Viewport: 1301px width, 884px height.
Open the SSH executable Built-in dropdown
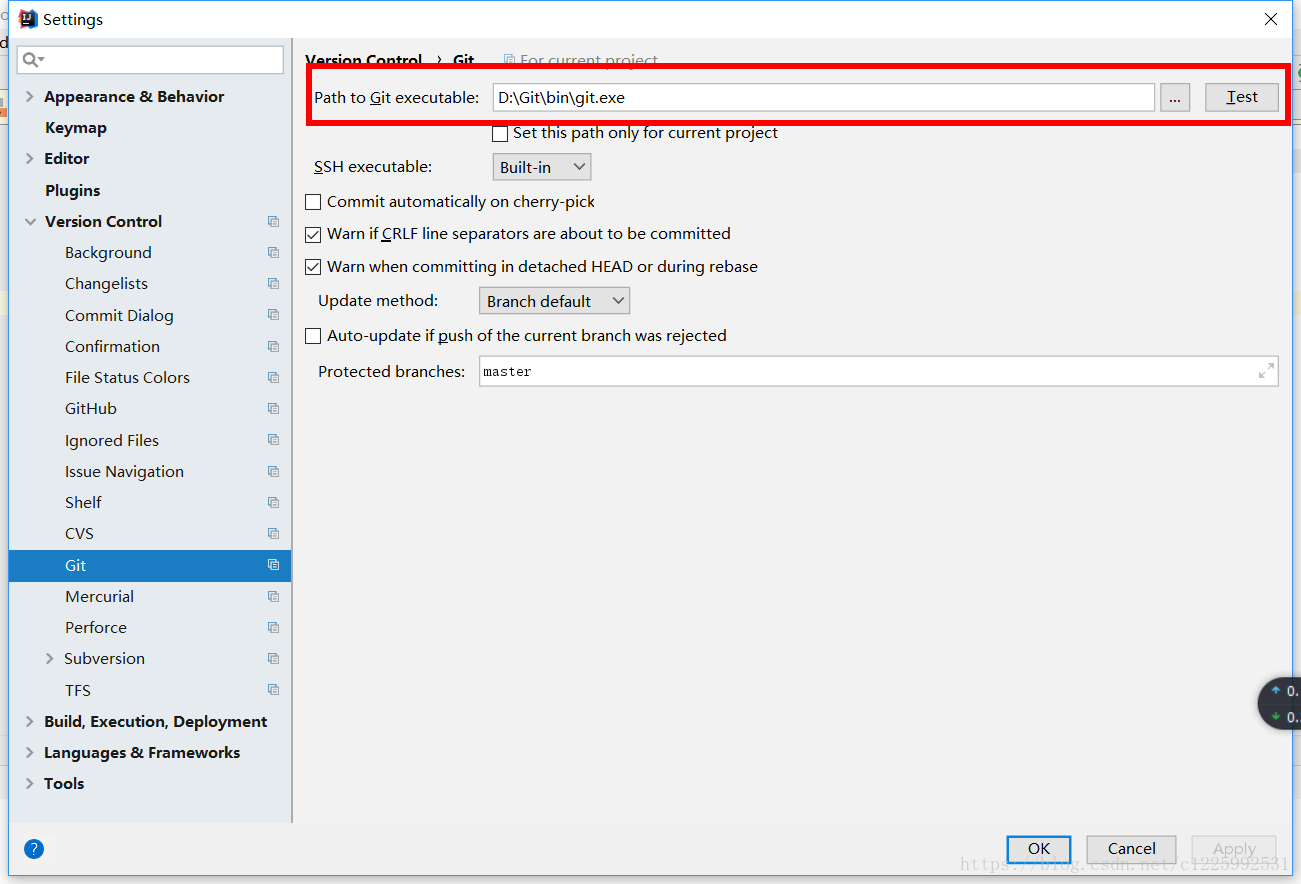click(x=542, y=167)
